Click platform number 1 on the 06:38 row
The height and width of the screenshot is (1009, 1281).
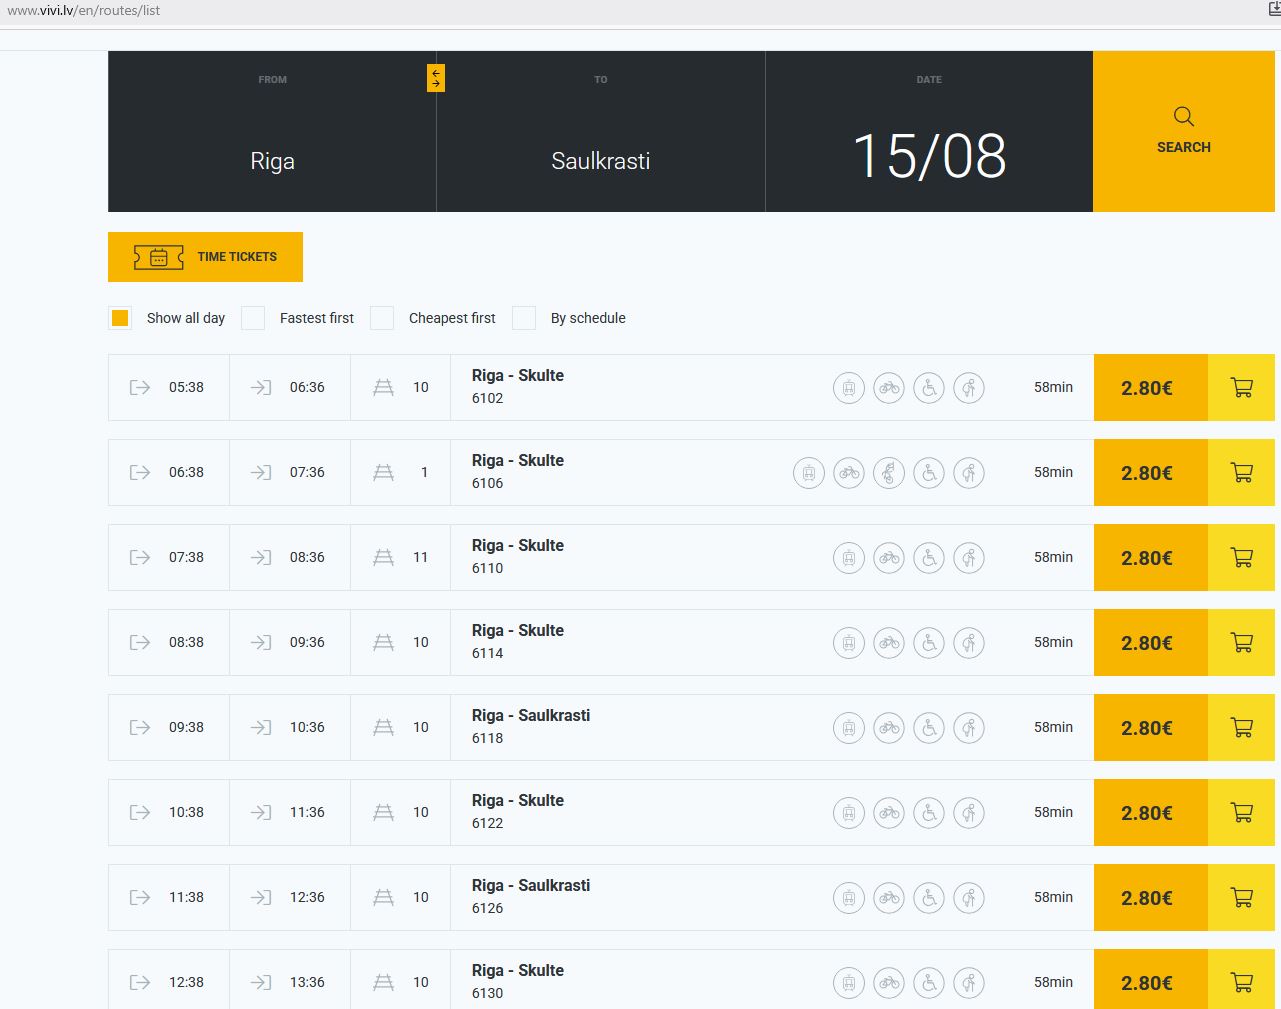pyautogui.click(x=424, y=472)
